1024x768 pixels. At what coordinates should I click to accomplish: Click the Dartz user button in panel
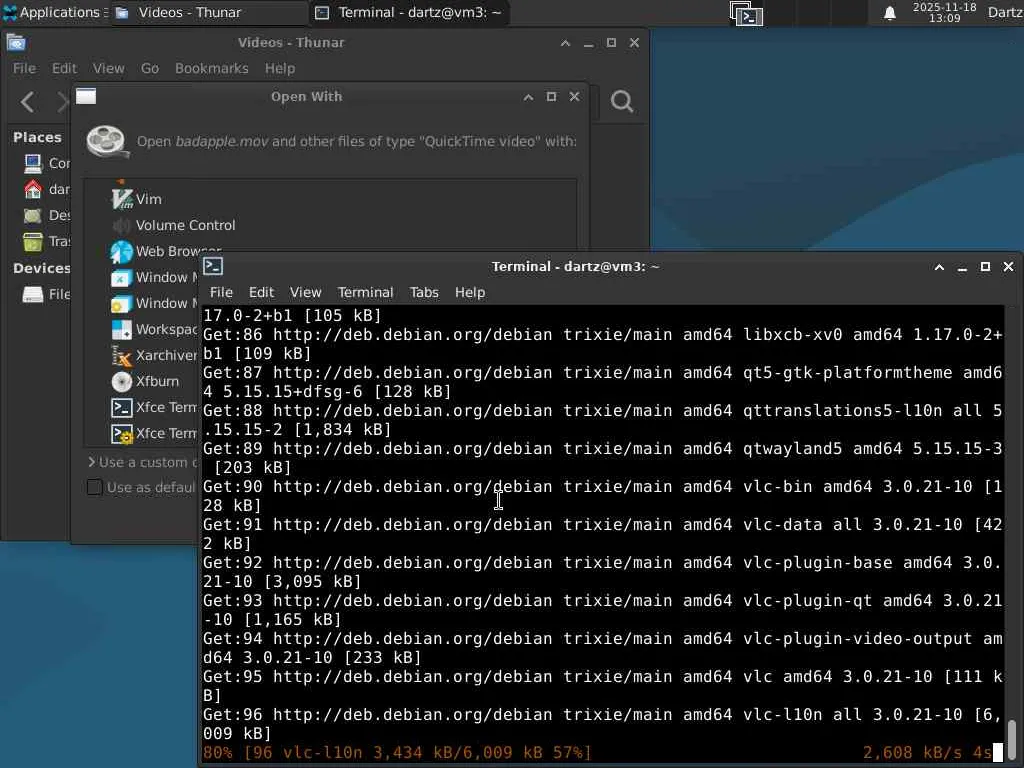[x=1005, y=12]
